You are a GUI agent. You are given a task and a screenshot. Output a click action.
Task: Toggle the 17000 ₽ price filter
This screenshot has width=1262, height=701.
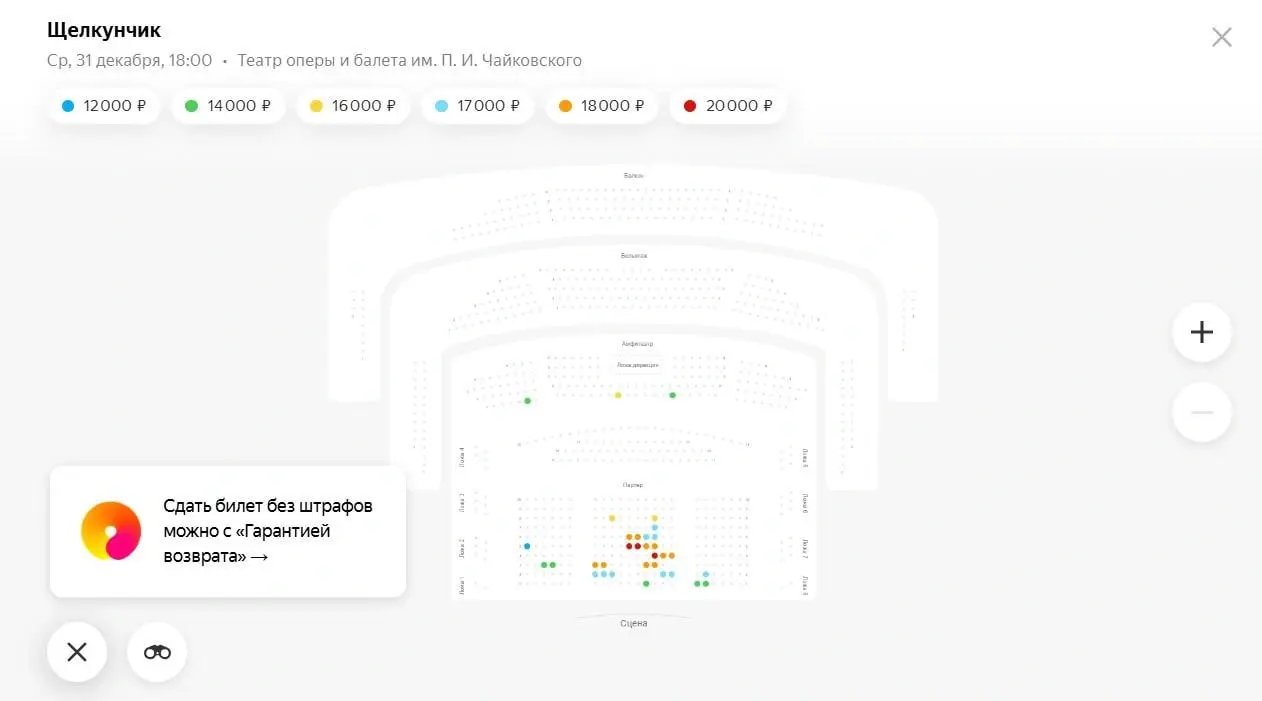(477, 106)
